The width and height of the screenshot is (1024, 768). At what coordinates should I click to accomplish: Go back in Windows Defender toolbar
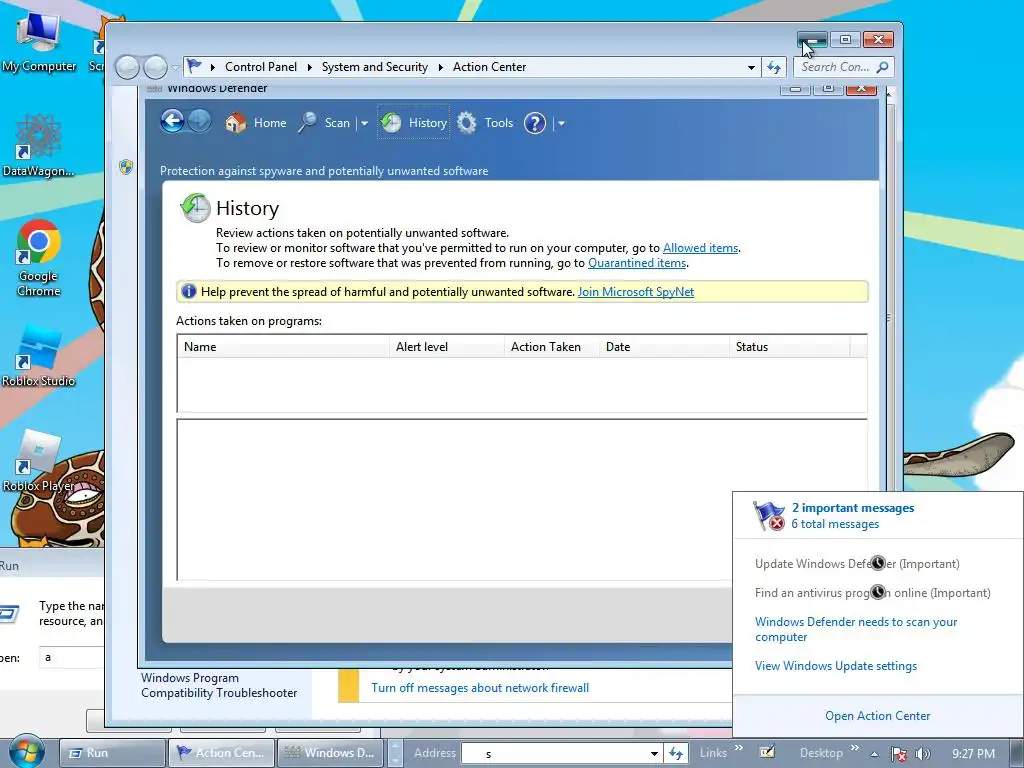(x=172, y=121)
